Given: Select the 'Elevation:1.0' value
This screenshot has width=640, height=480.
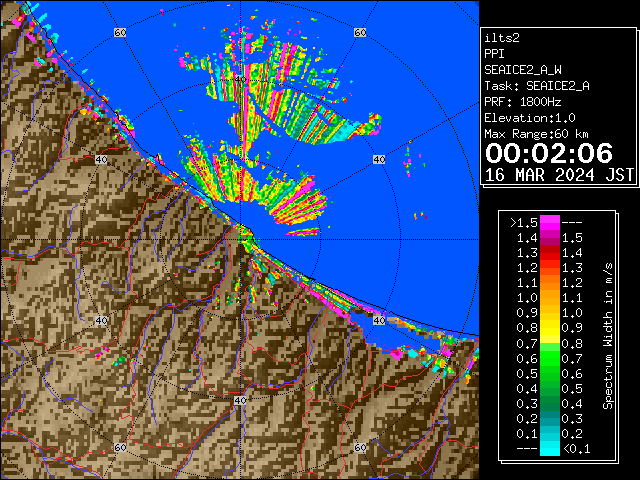Looking at the screenshot, I should (530, 118).
